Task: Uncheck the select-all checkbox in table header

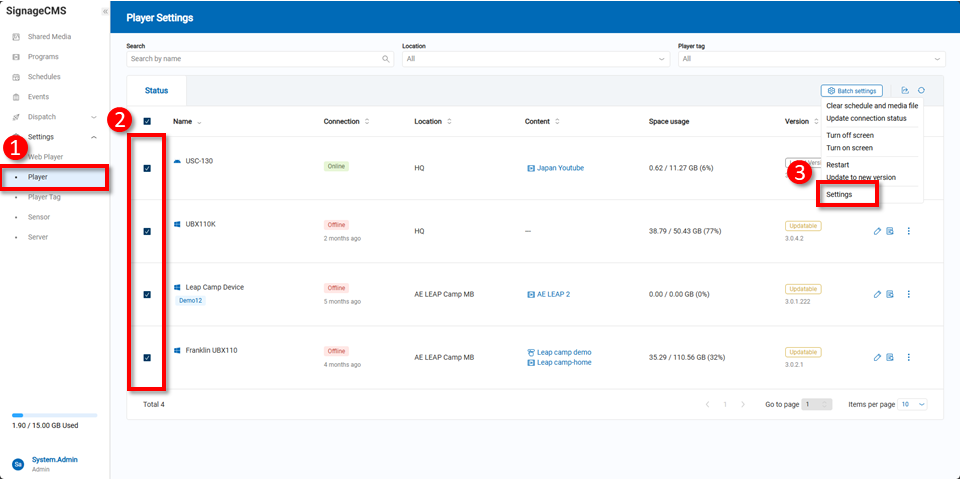Action: click(x=148, y=122)
